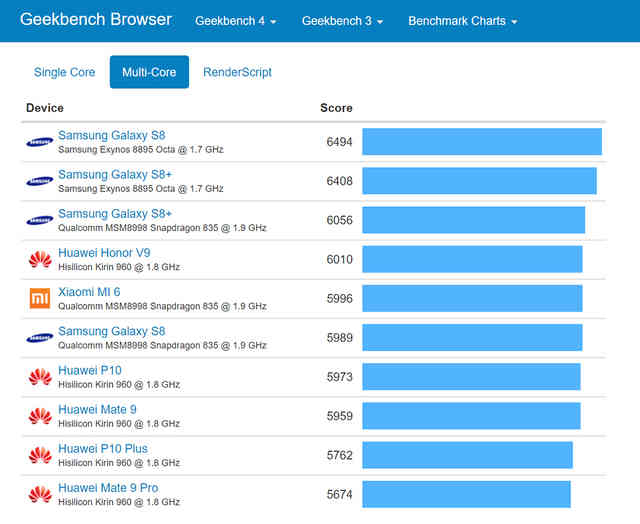Click the score bar for 5973
Image resolution: width=640 pixels, height=524 pixels.
471,377
